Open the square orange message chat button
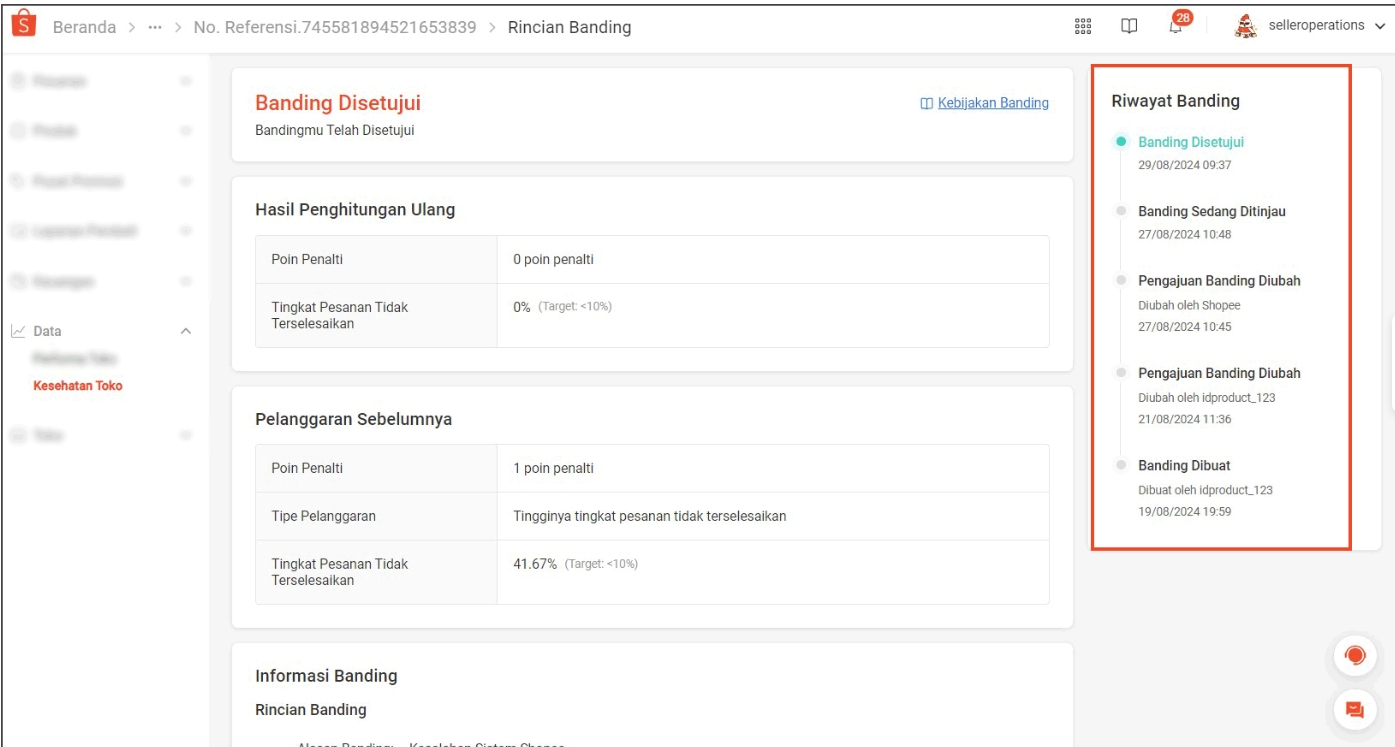1395x747 pixels. pyautogui.click(x=1355, y=710)
